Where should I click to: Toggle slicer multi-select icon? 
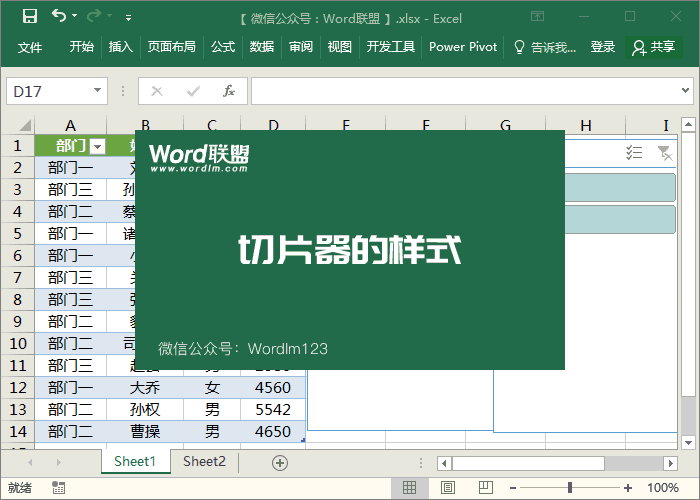pos(634,152)
